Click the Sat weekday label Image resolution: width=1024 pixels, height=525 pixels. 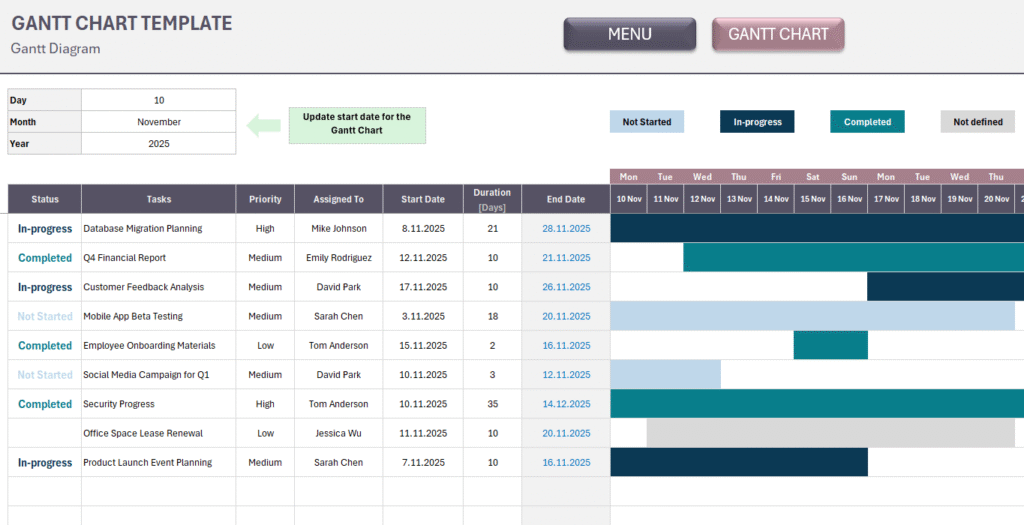click(x=812, y=177)
